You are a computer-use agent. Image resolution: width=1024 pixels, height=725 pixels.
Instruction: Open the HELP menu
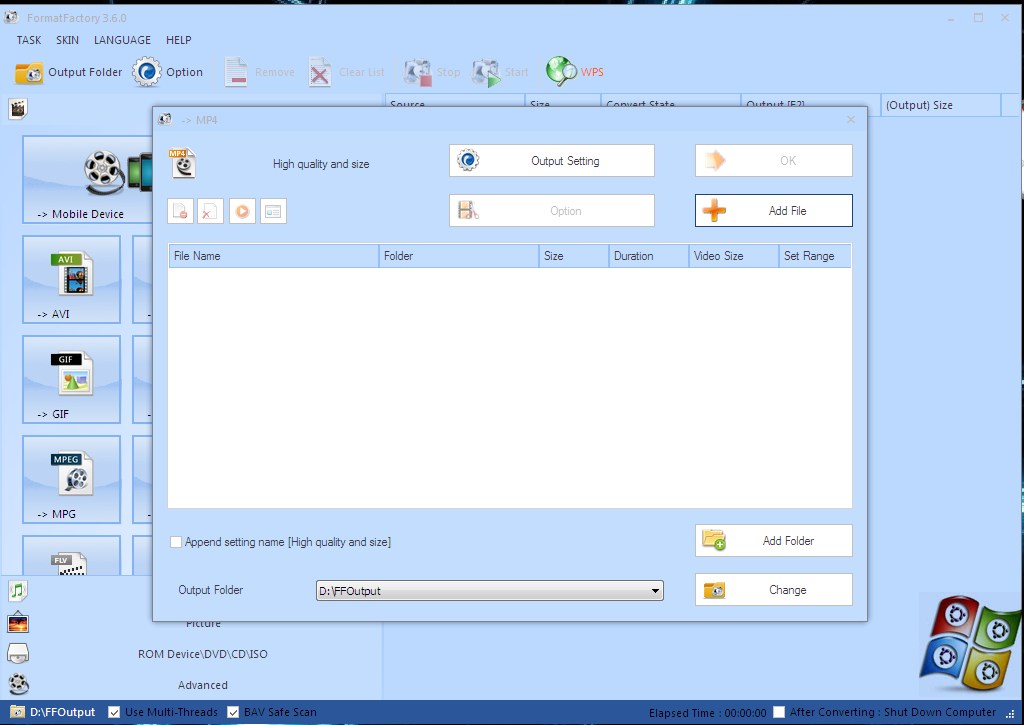coord(178,40)
